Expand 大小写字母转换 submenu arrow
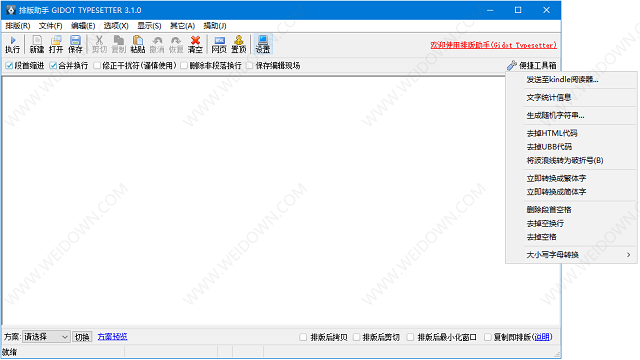 (629, 255)
